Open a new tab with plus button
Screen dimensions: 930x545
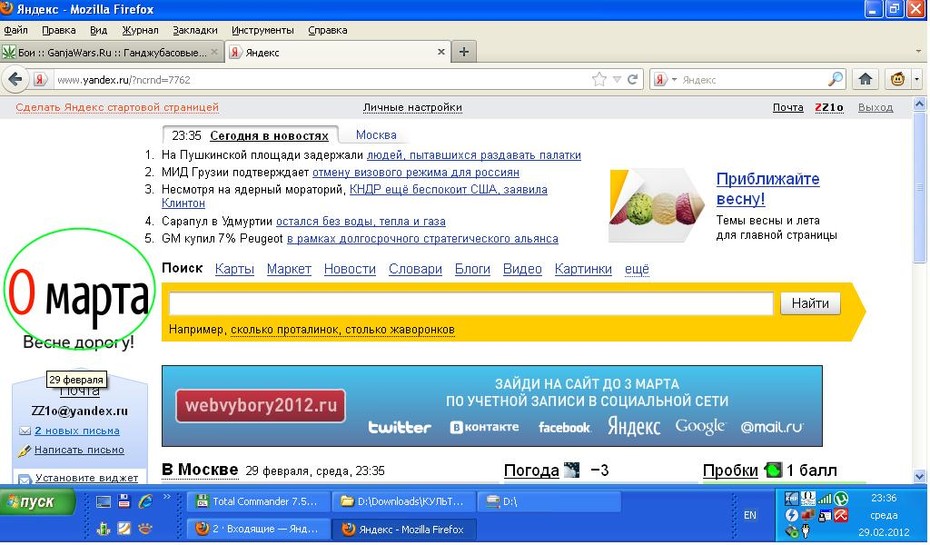tap(464, 52)
